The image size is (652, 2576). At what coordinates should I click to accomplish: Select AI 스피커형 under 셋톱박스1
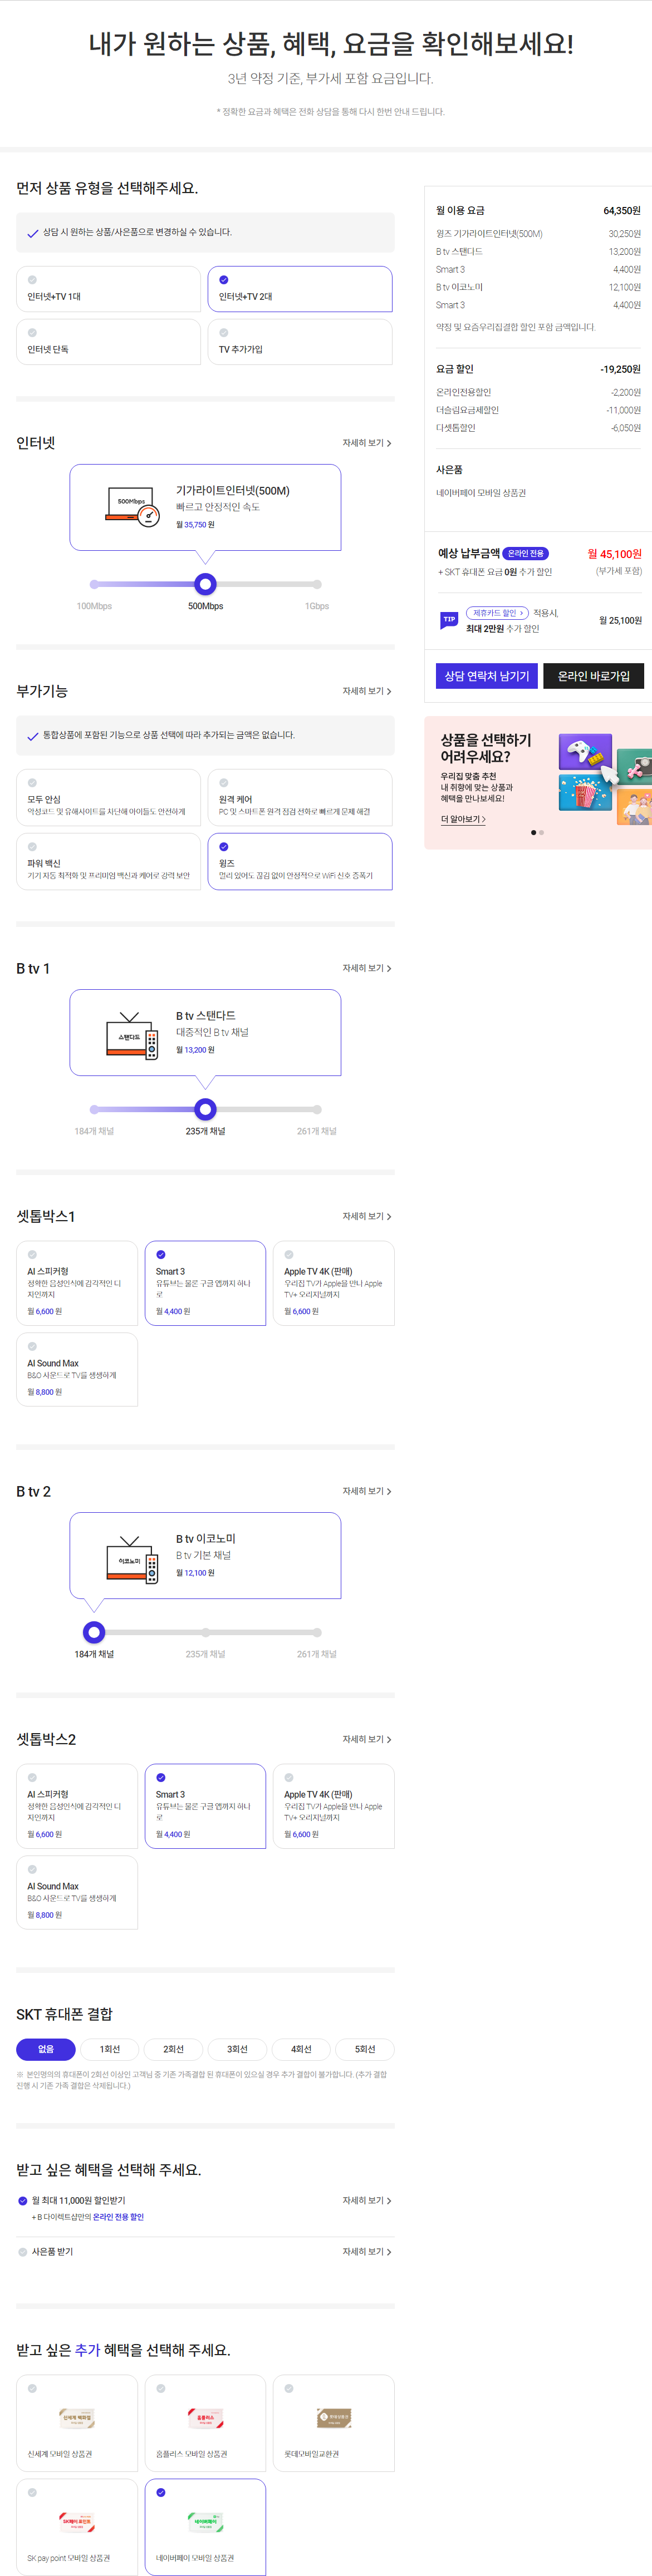point(77,1283)
